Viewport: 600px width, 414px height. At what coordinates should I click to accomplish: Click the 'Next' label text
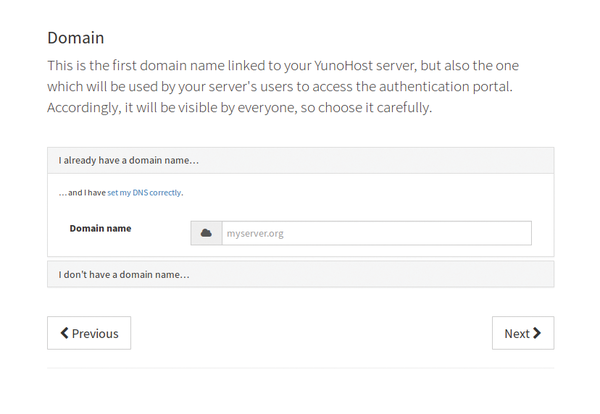(x=517, y=334)
